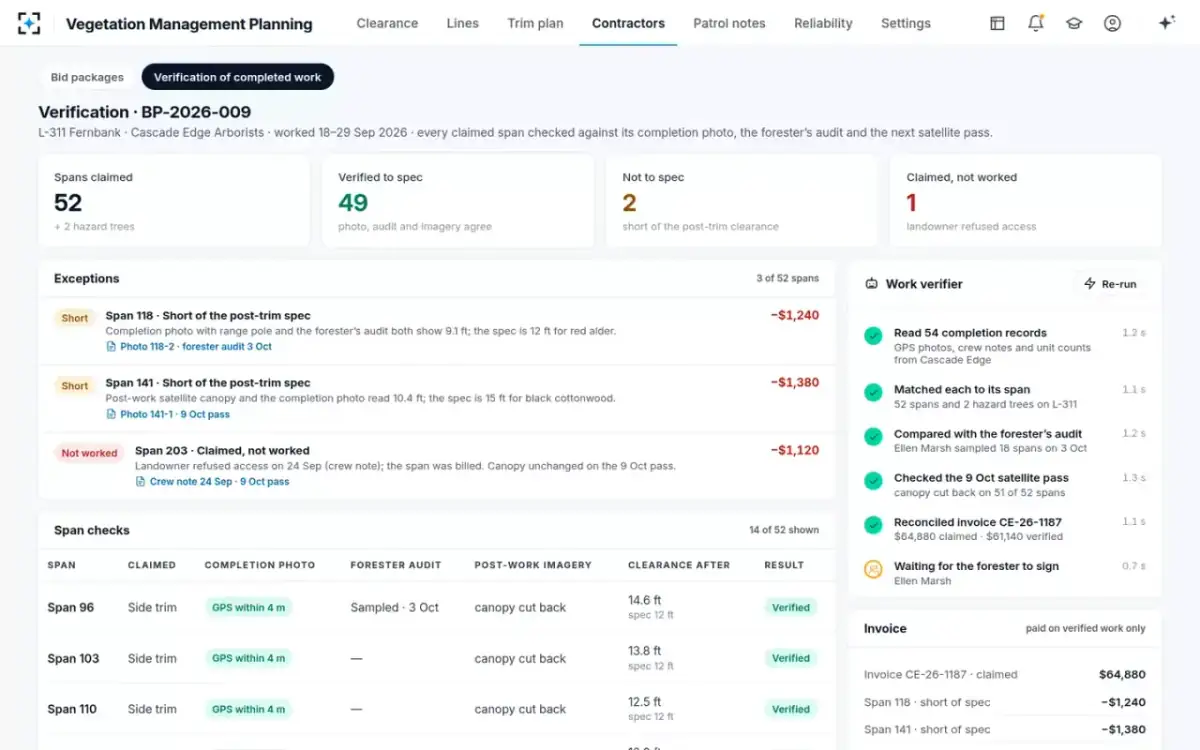This screenshot has height=750, width=1200.
Task: Open 9 Oct pass link under Span 203
Action: coord(265,482)
